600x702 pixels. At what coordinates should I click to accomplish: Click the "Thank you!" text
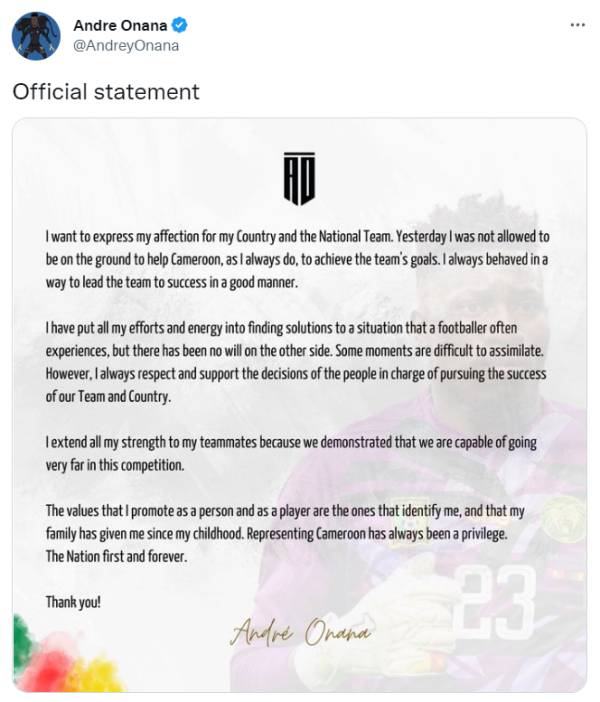click(x=73, y=601)
